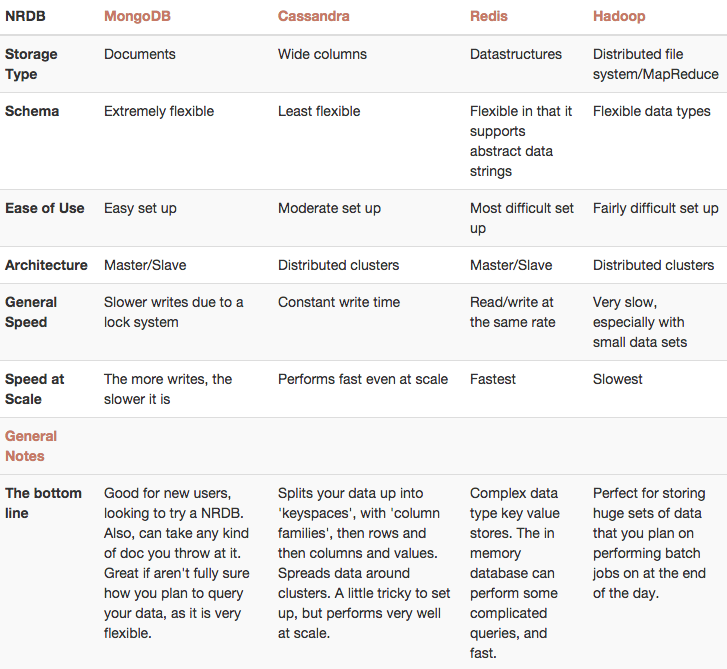Click the Schema row label
This screenshot has width=727, height=669.
pos(32,111)
